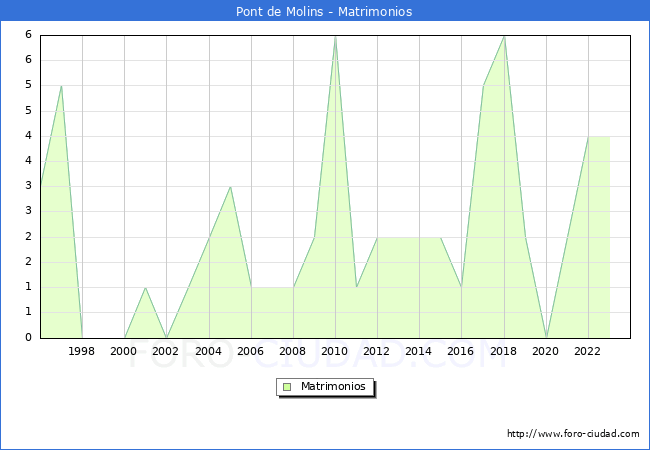Click the 2004 x-axis label
Screen dimensions: 650x450
(x=209, y=351)
